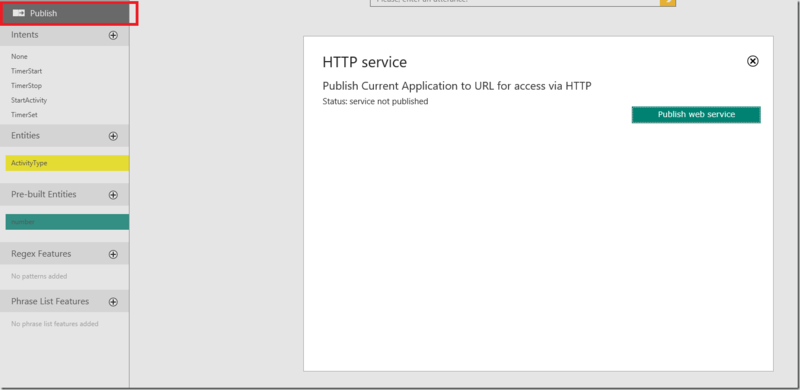Click the 'No patterns added' text
Image resolution: width=800 pixels, height=390 pixels.
(x=39, y=276)
